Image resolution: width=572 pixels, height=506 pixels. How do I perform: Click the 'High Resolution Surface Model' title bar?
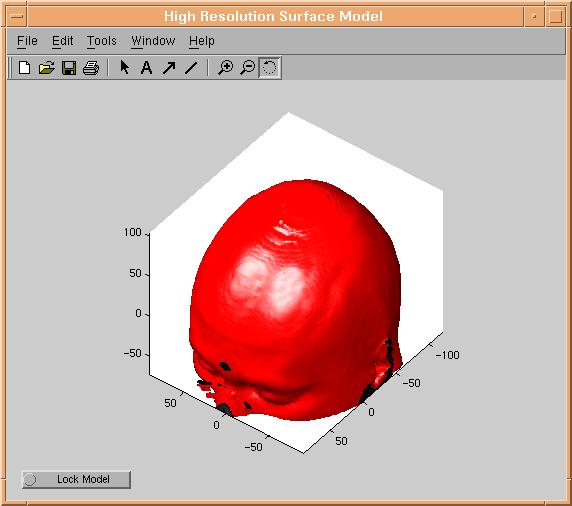click(x=274, y=16)
